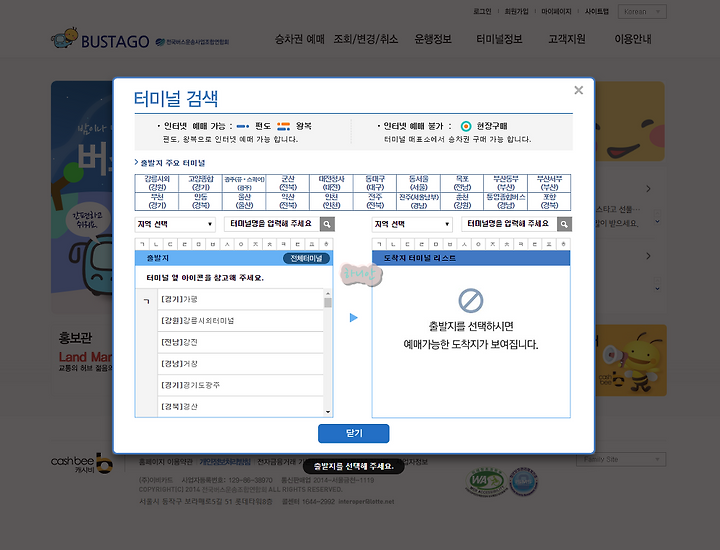Close the terminal search dialog with X

[x=579, y=90]
